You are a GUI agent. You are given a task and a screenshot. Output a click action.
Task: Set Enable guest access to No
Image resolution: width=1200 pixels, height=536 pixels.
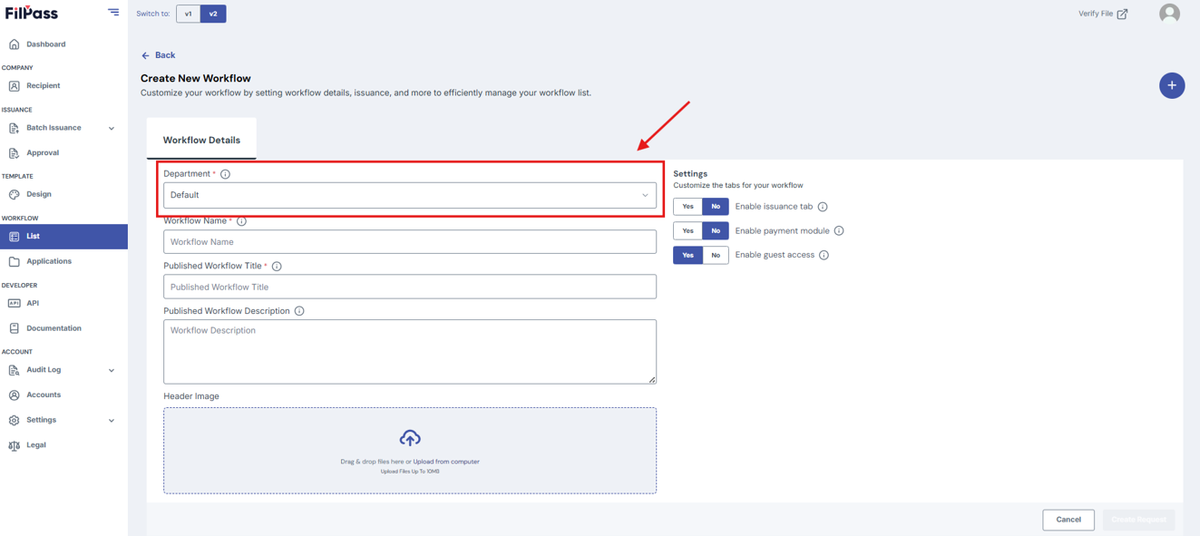(715, 255)
